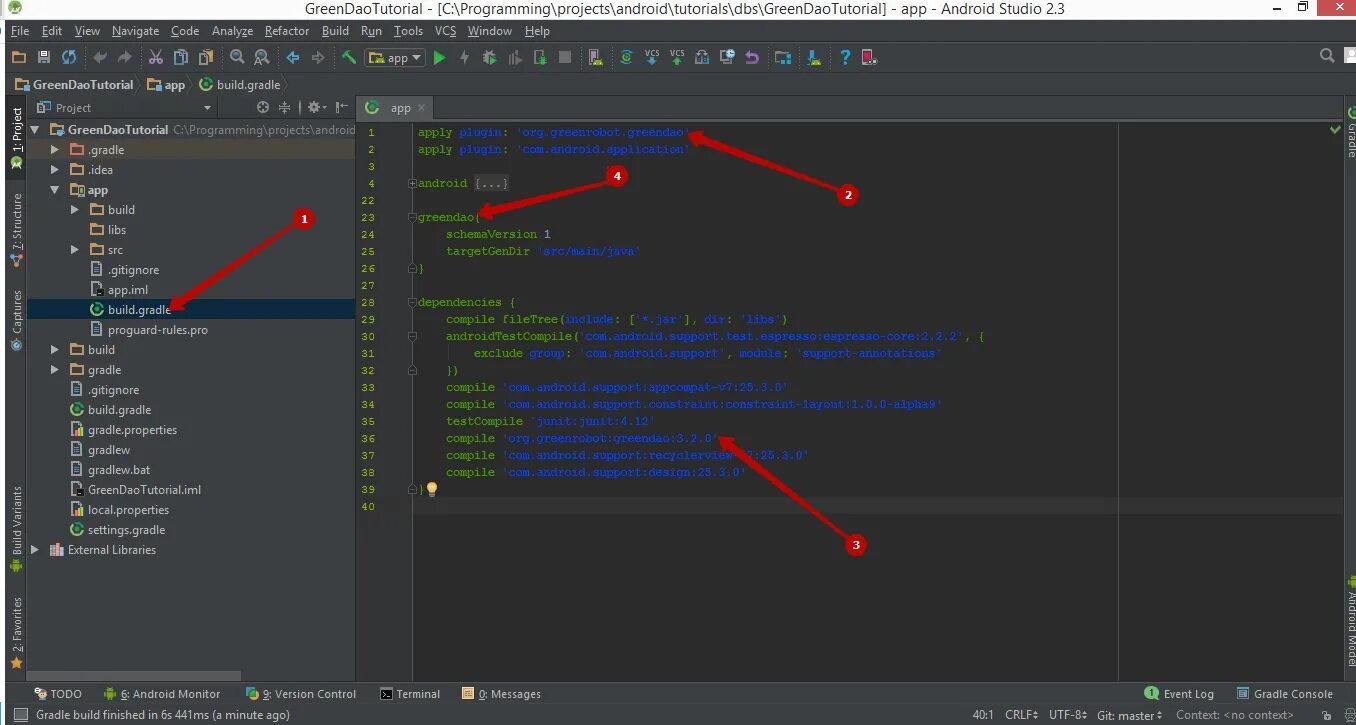The width and height of the screenshot is (1356, 725).
Task: Open the Build menu
Action: (x=335, y=31)
